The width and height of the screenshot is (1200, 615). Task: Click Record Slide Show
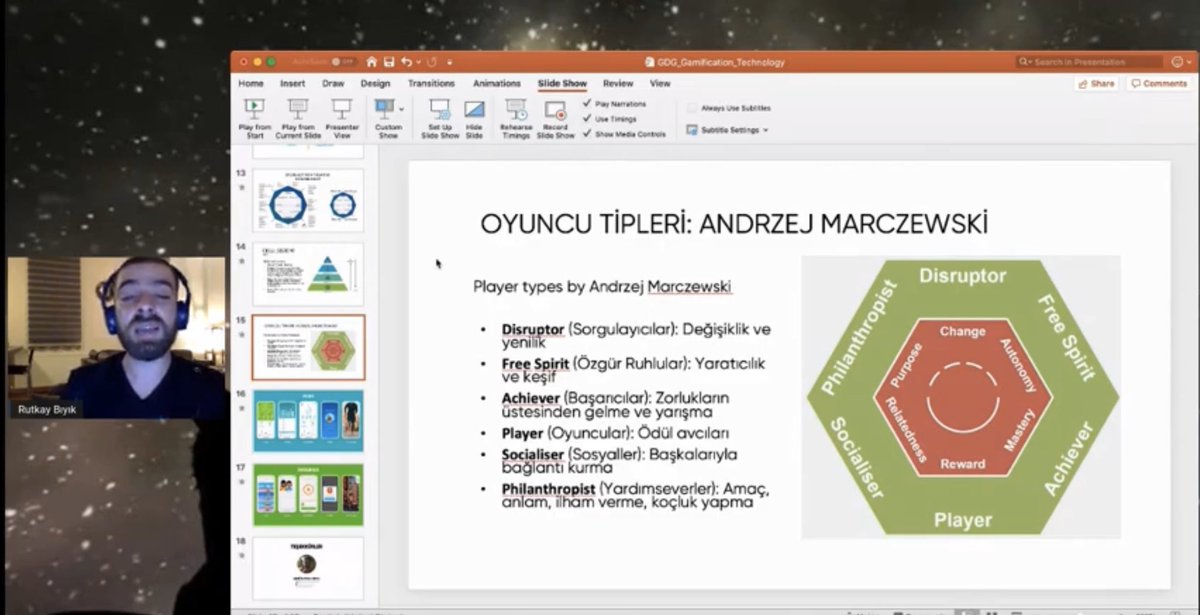[556, 118]
